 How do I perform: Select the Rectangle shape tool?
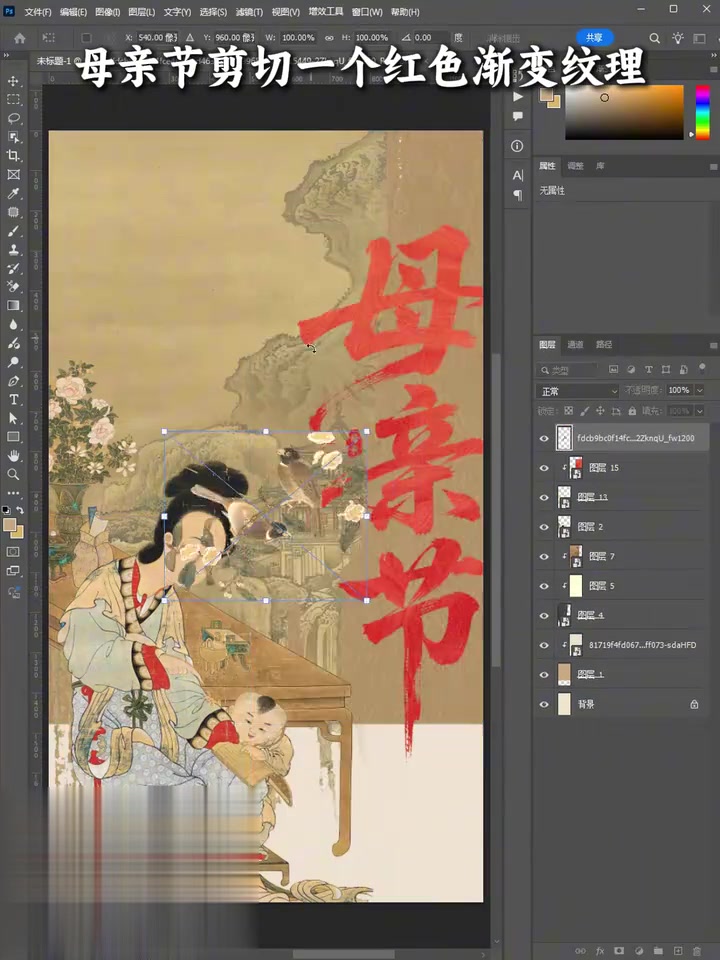click(x=13, y=437)
